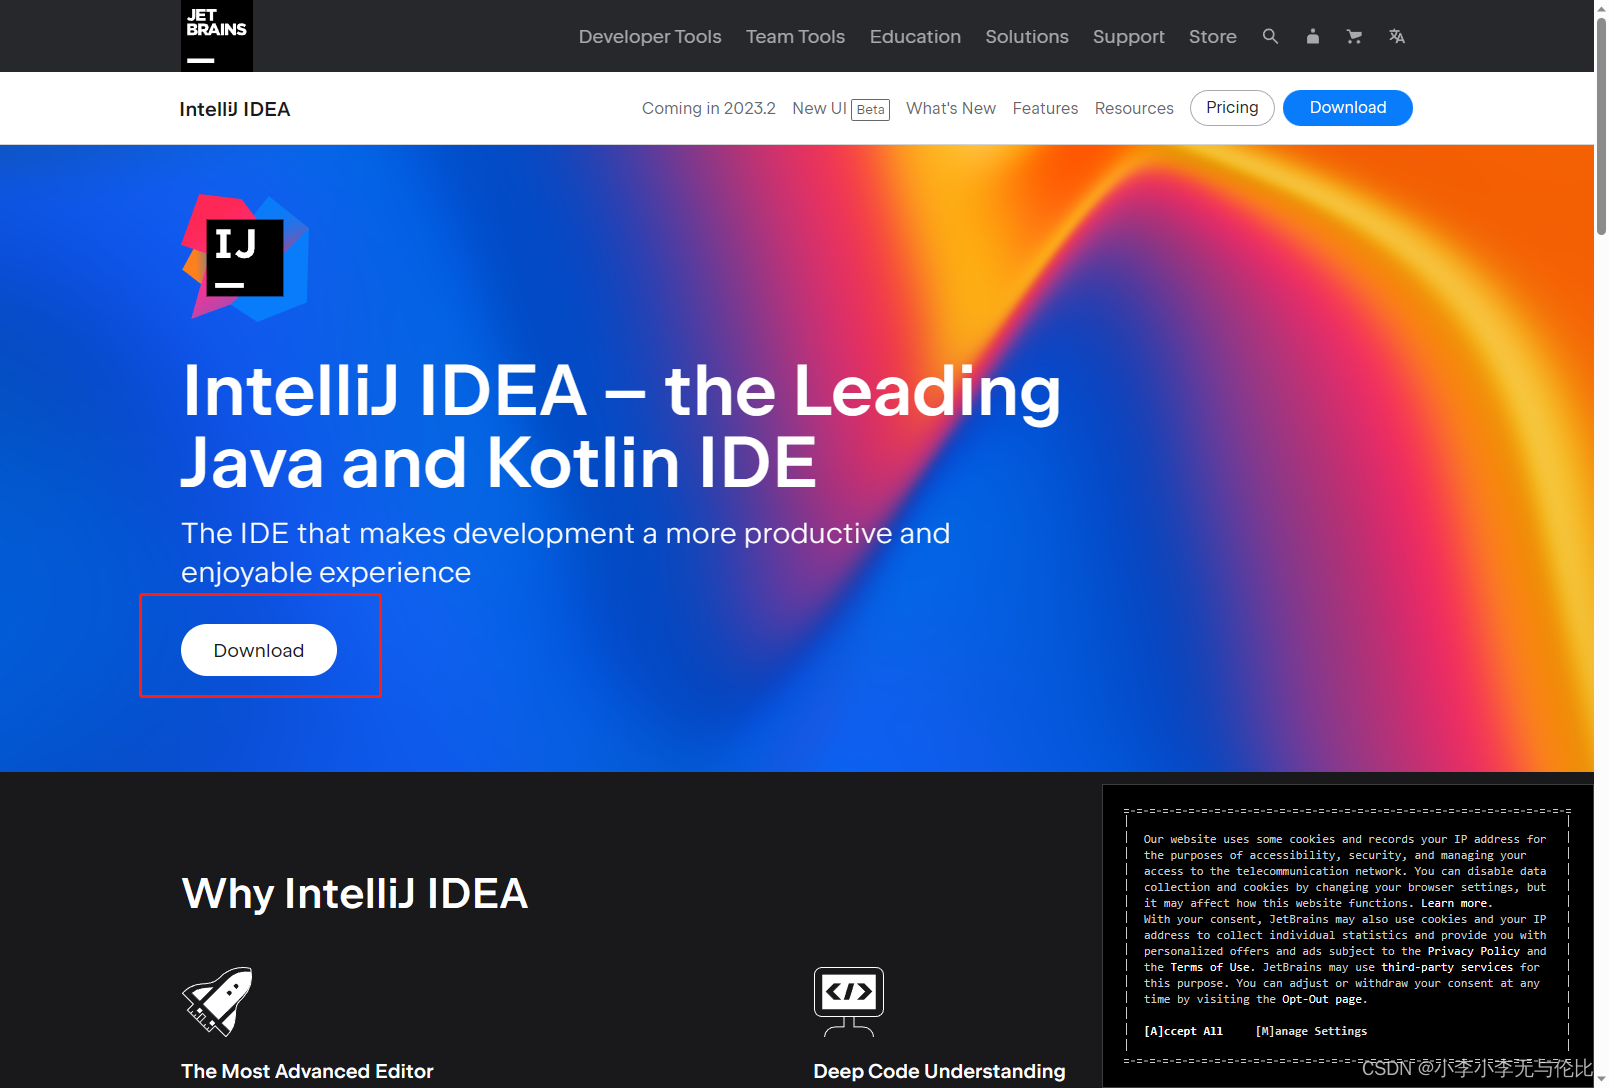Open the What's New page

[x=951, y=108]
